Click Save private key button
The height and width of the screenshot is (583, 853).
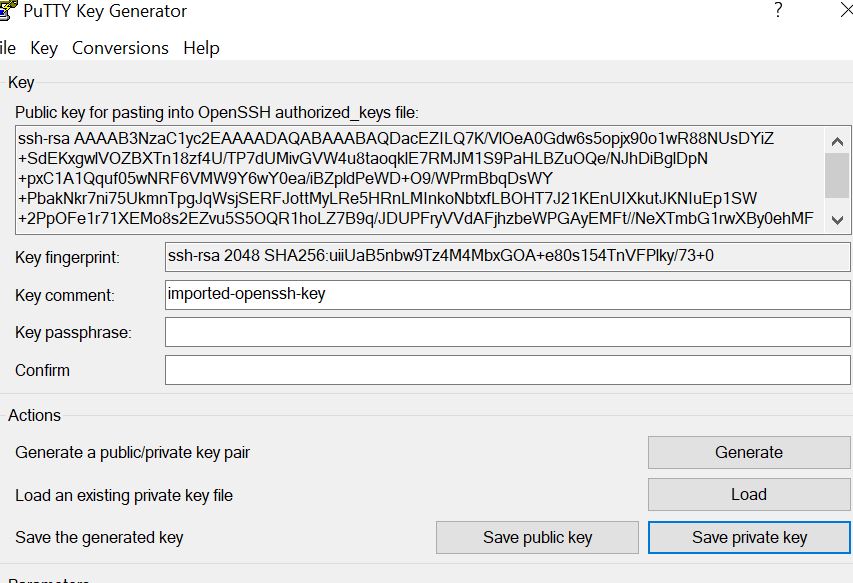click(749, 537)
